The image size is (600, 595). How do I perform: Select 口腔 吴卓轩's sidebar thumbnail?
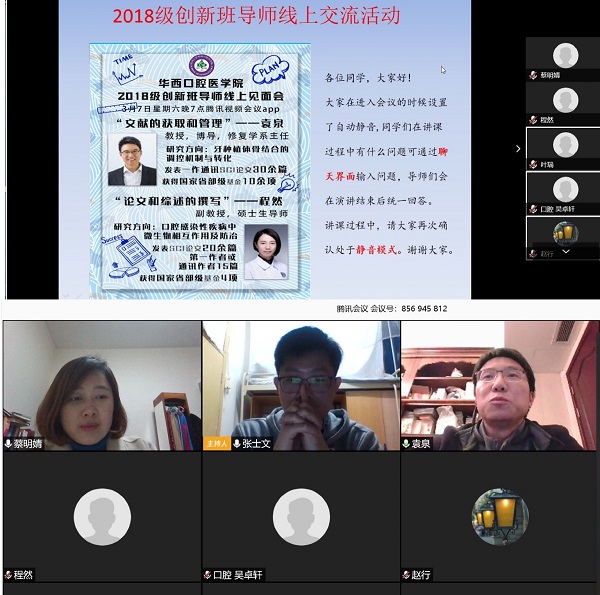coord(566,190)
